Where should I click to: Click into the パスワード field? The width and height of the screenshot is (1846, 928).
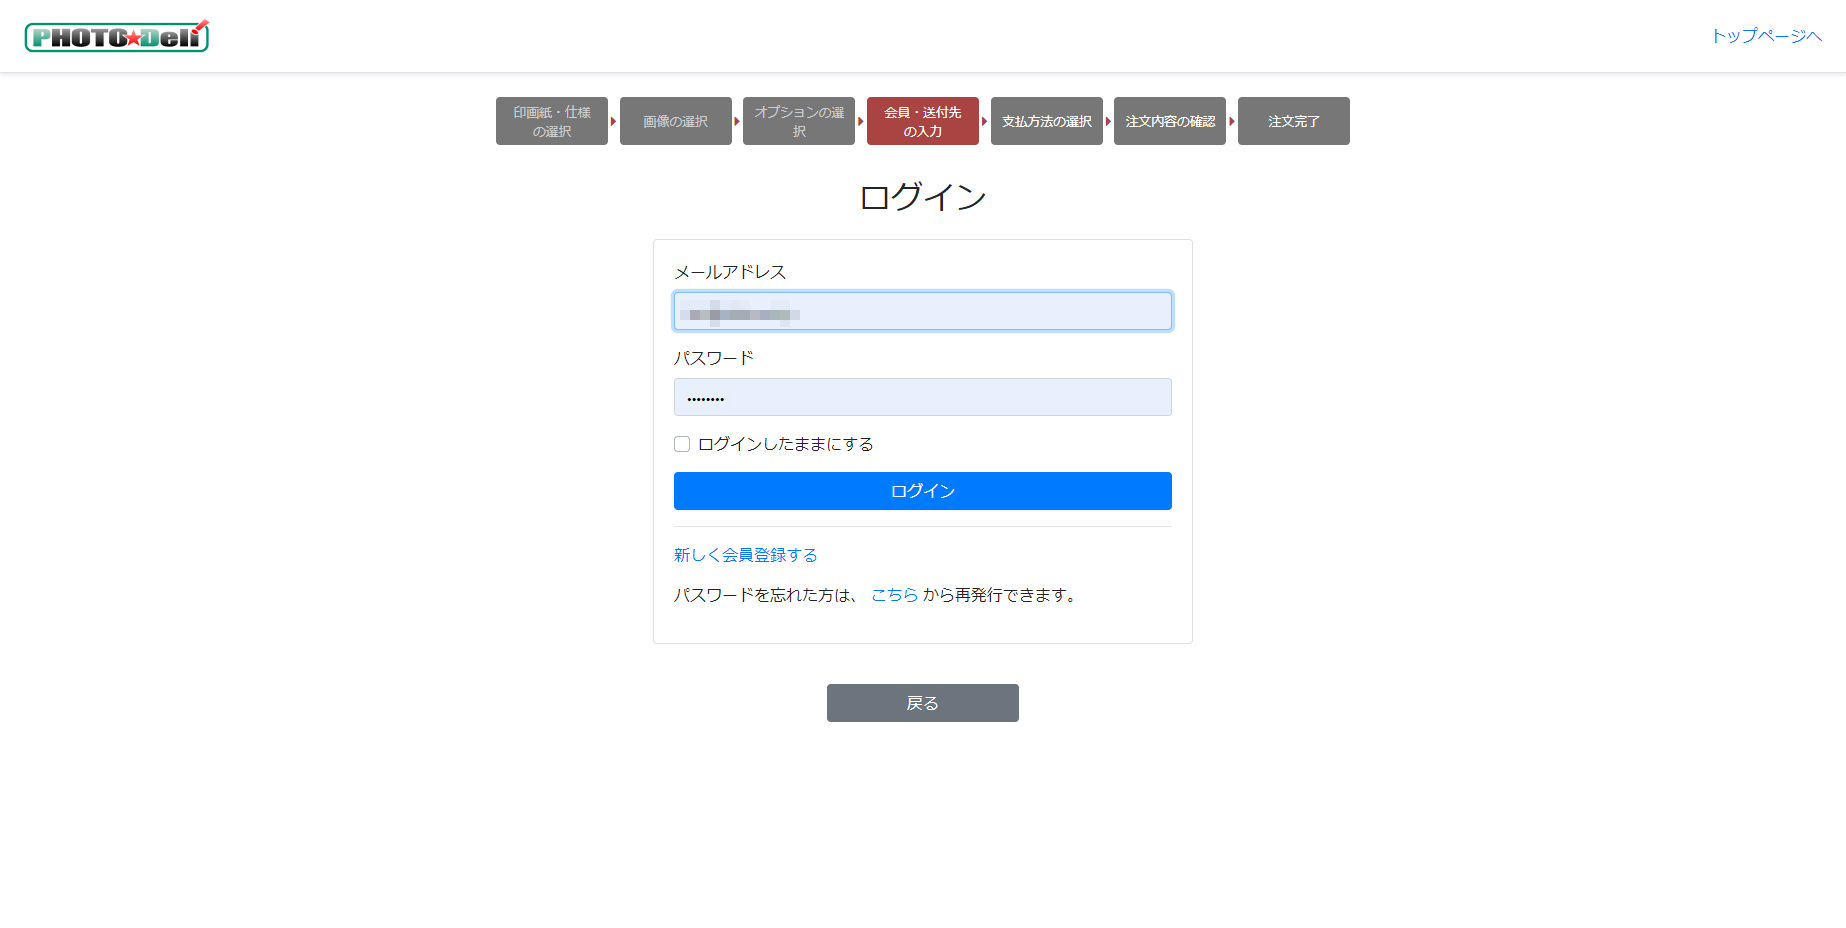[x=922, y=397]
